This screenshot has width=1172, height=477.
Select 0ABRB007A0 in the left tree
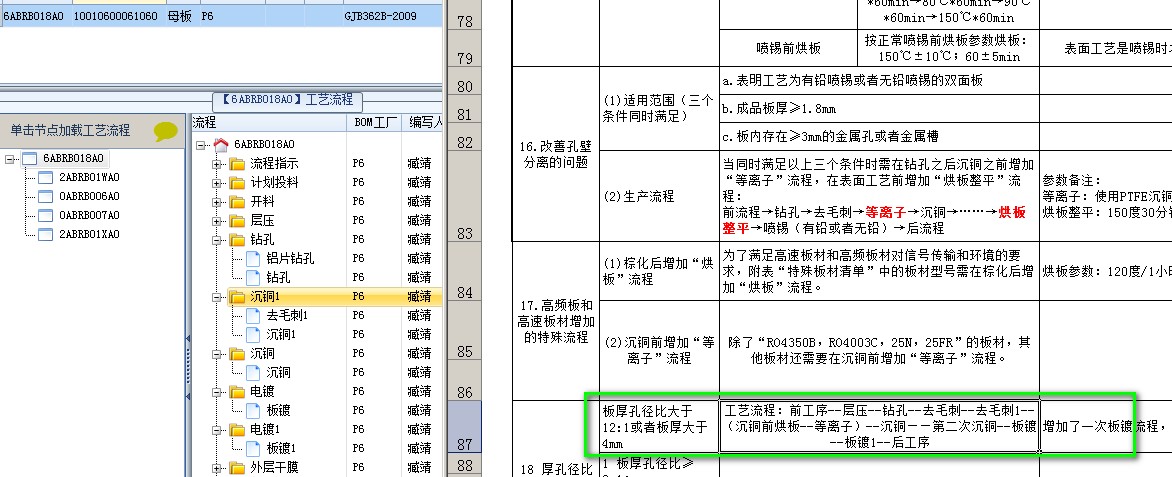point(89,215)
